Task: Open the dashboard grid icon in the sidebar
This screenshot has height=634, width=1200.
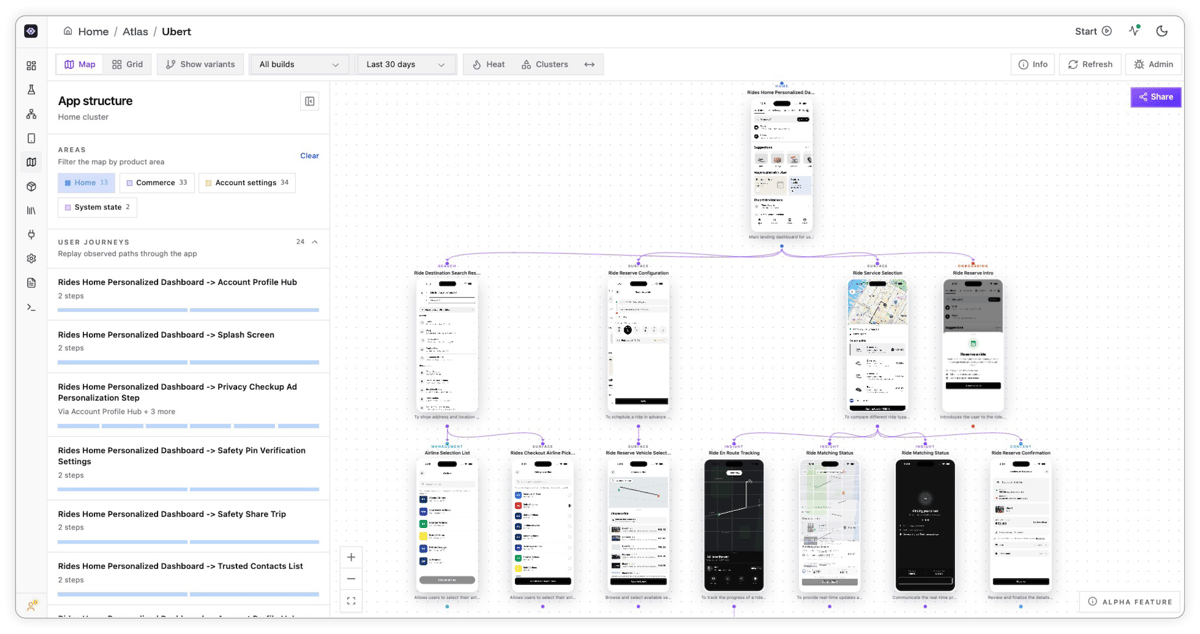Action: pyautogui.click(x=31, y=66)
